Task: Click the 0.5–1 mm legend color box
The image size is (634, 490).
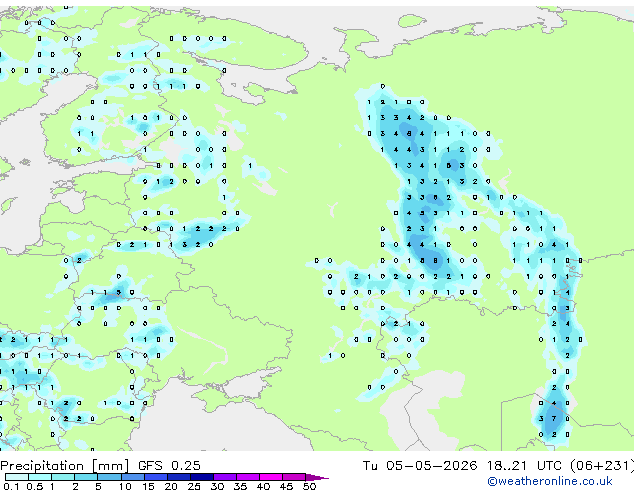Action: 40,477
